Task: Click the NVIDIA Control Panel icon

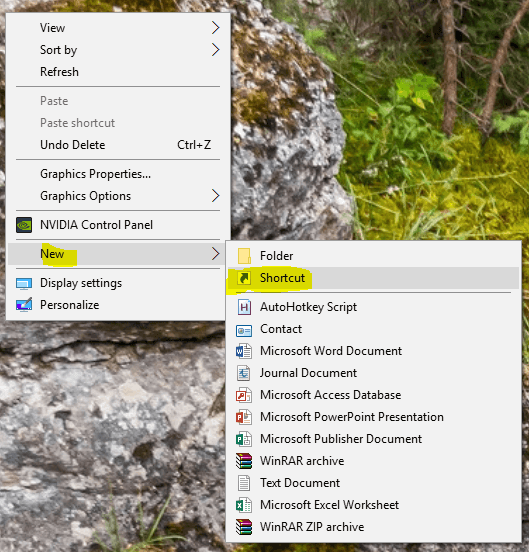Action: [x=24, y=225]
